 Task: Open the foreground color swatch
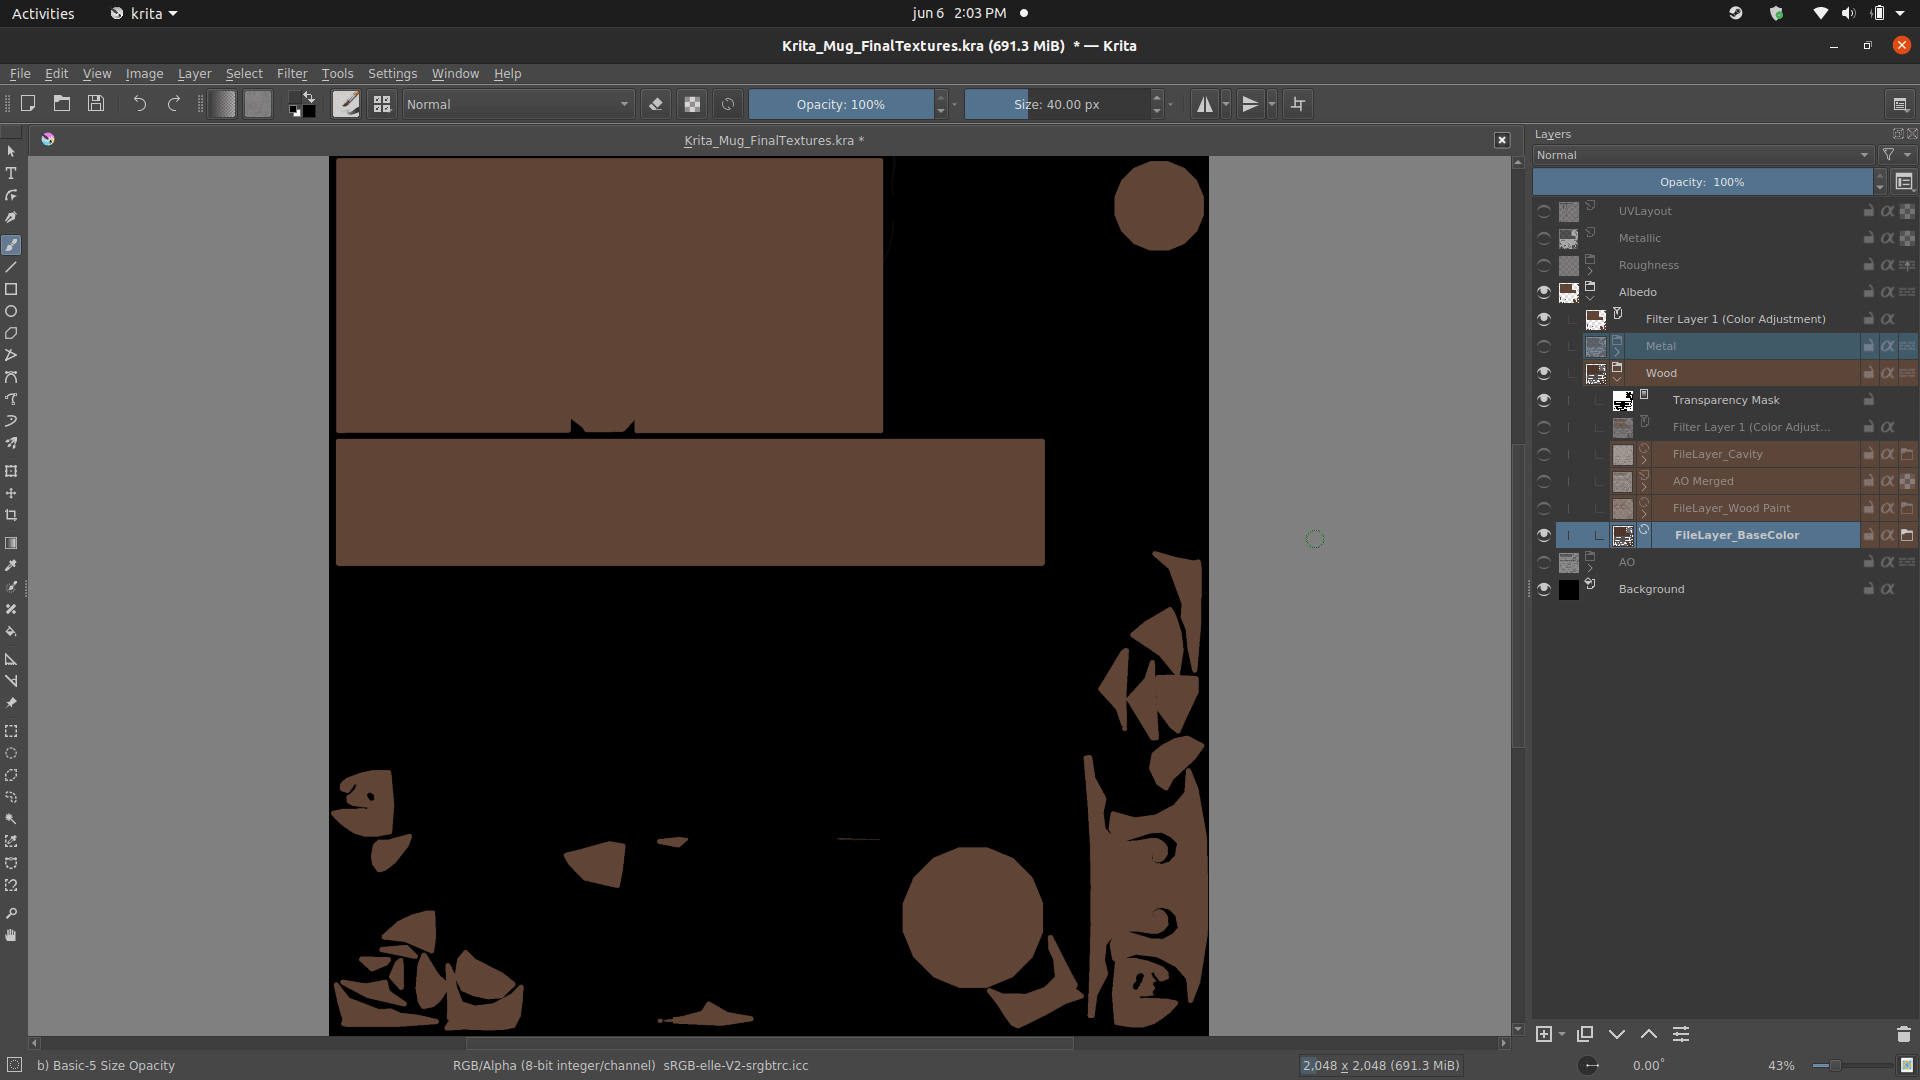point(297,98)
